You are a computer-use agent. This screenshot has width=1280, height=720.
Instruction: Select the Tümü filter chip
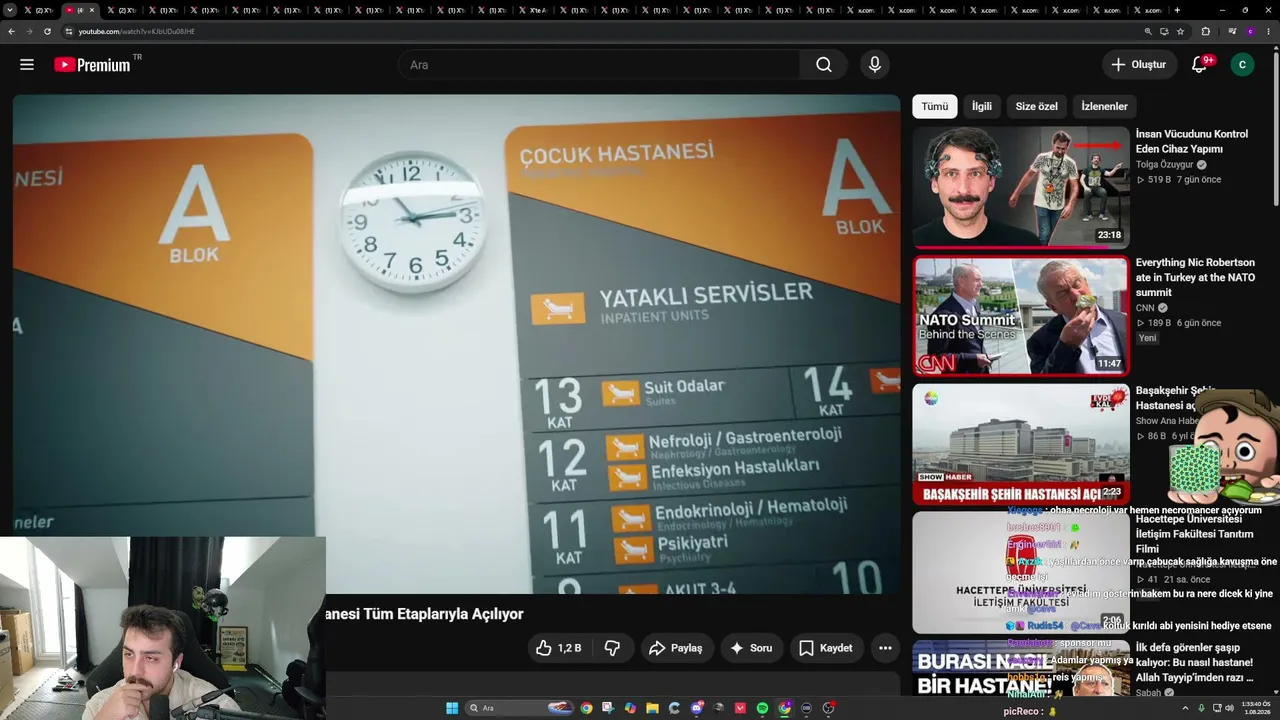[x=935, y=106]
